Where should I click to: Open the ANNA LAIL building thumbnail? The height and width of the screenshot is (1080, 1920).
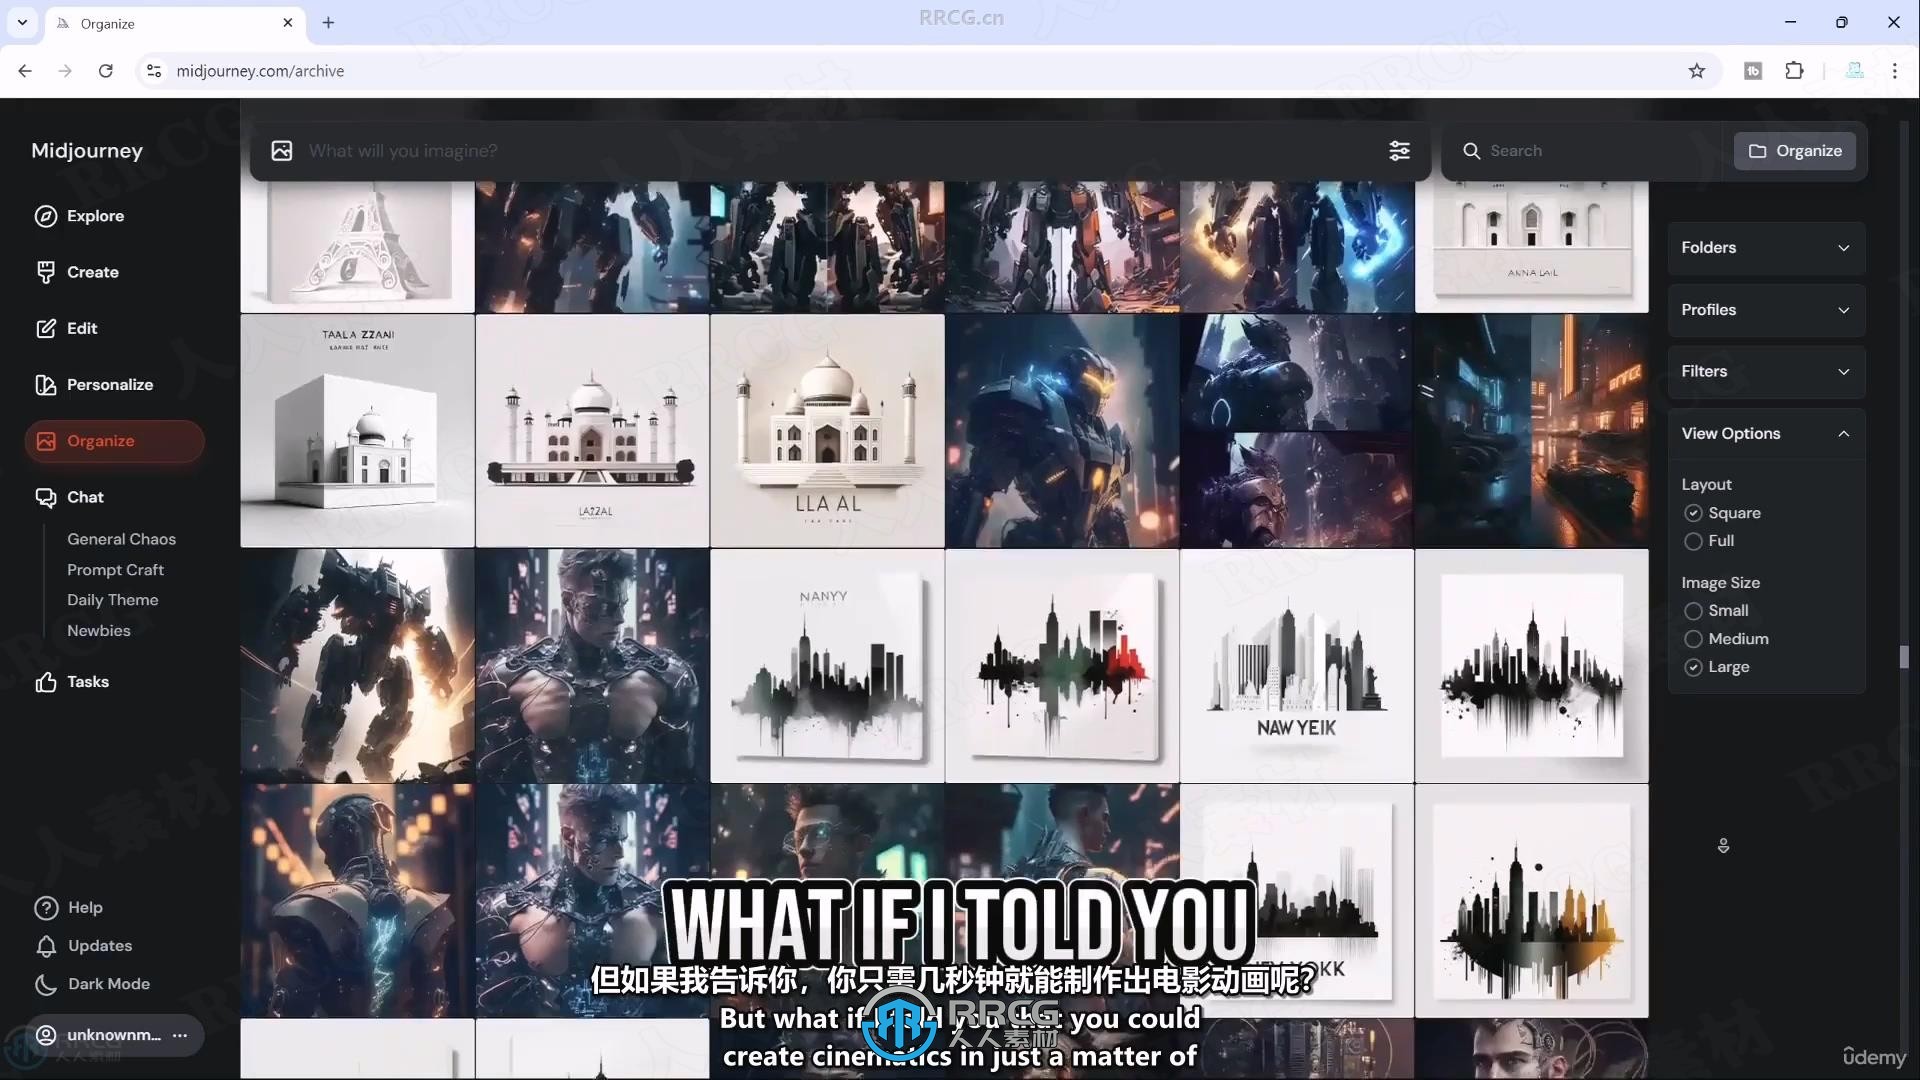(1532, 247)
